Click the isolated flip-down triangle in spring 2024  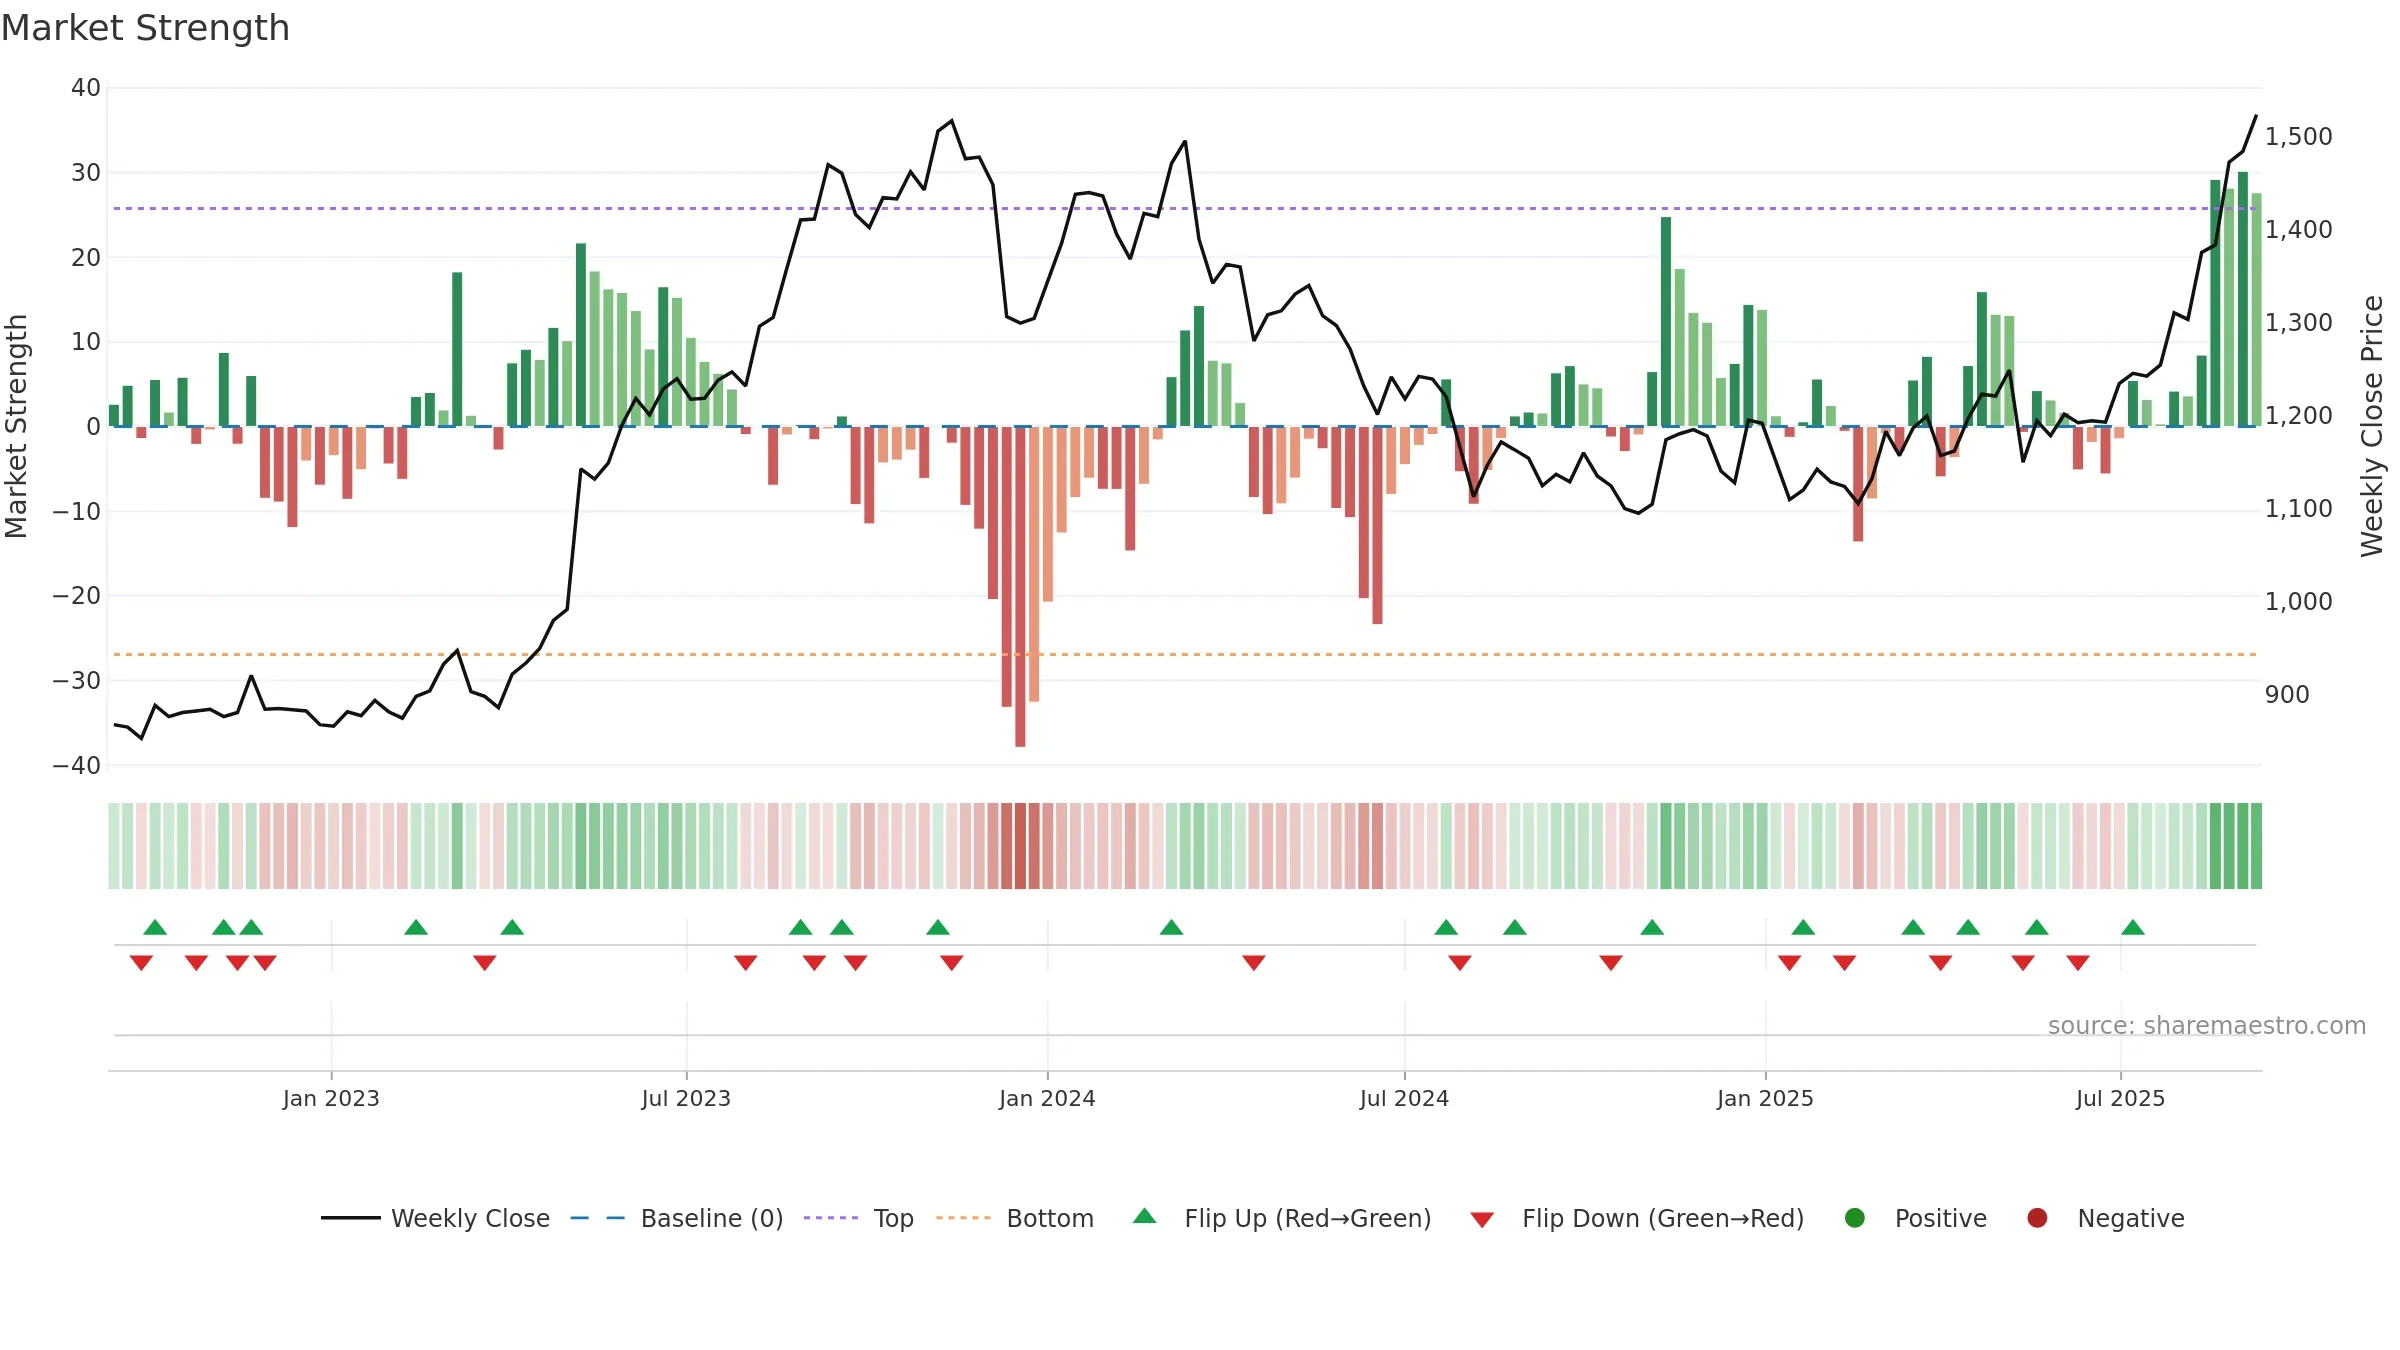[1254, 963]
